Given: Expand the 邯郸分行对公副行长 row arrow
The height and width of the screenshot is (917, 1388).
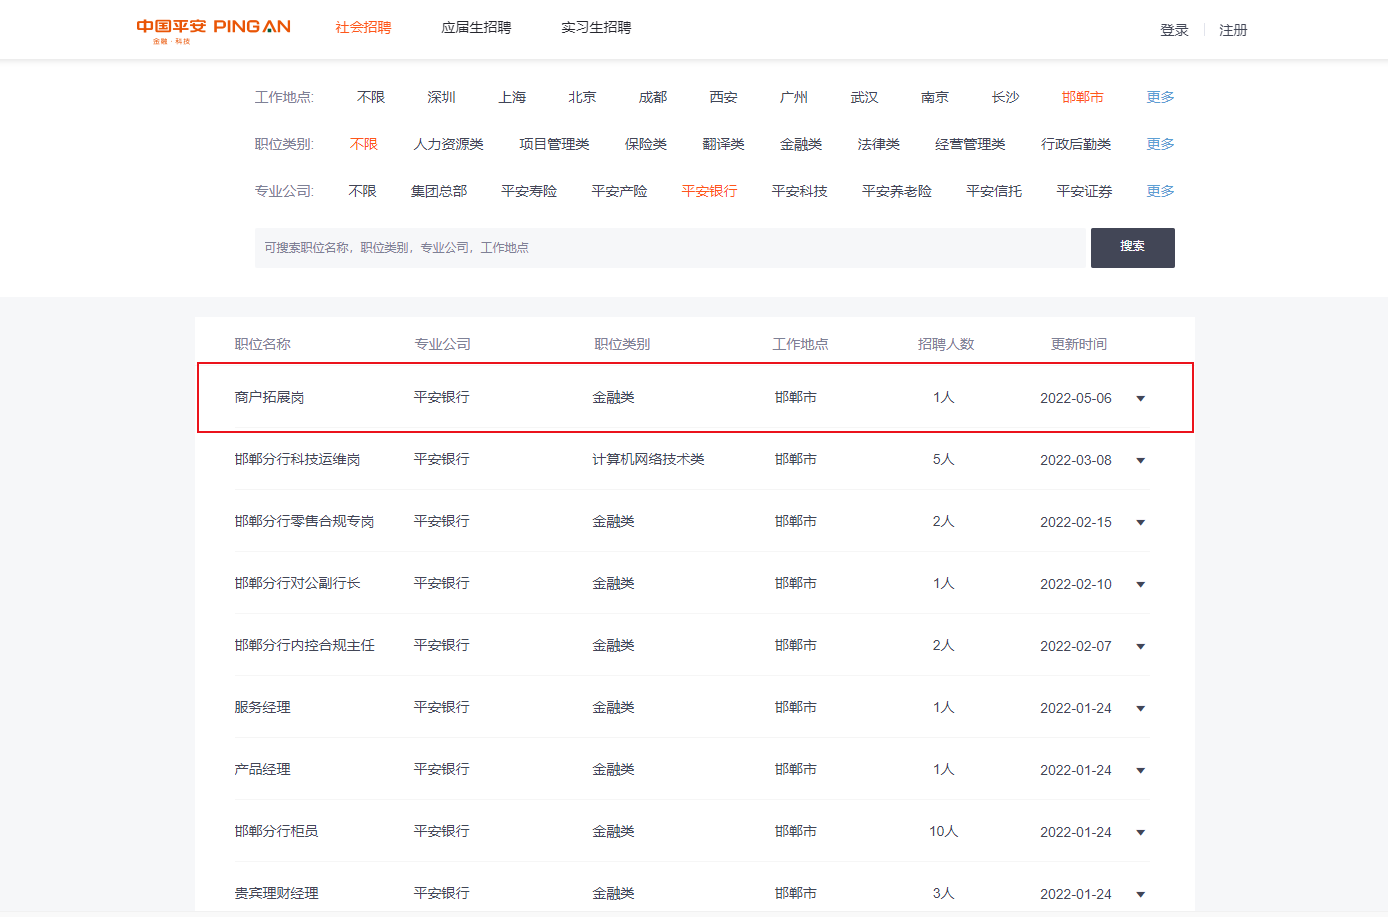Looking at the screenshot, I should tap(1140, 585).
